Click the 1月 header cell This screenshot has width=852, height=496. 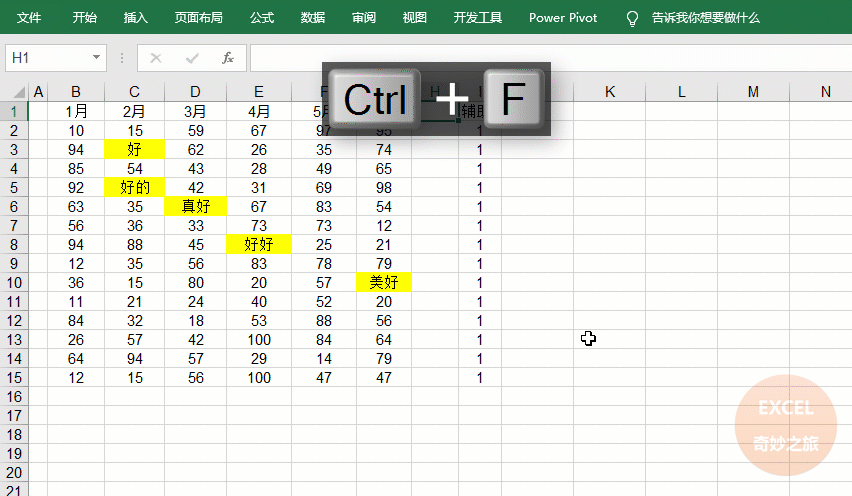(76, 111)
